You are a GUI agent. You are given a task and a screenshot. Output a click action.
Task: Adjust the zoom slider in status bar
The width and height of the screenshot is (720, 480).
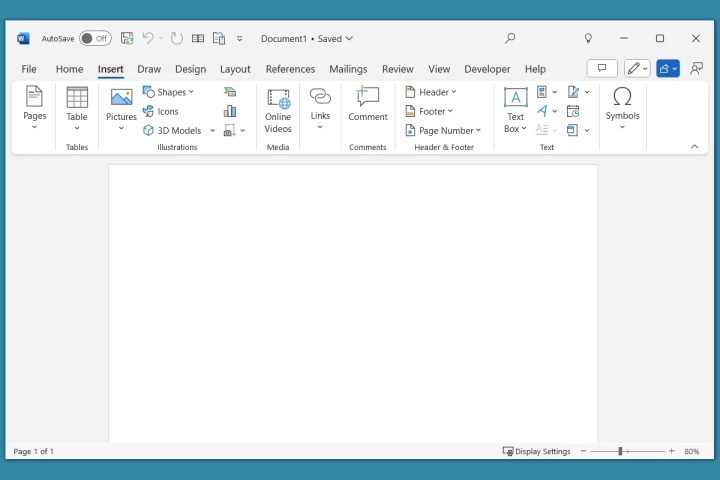[620, 451]
